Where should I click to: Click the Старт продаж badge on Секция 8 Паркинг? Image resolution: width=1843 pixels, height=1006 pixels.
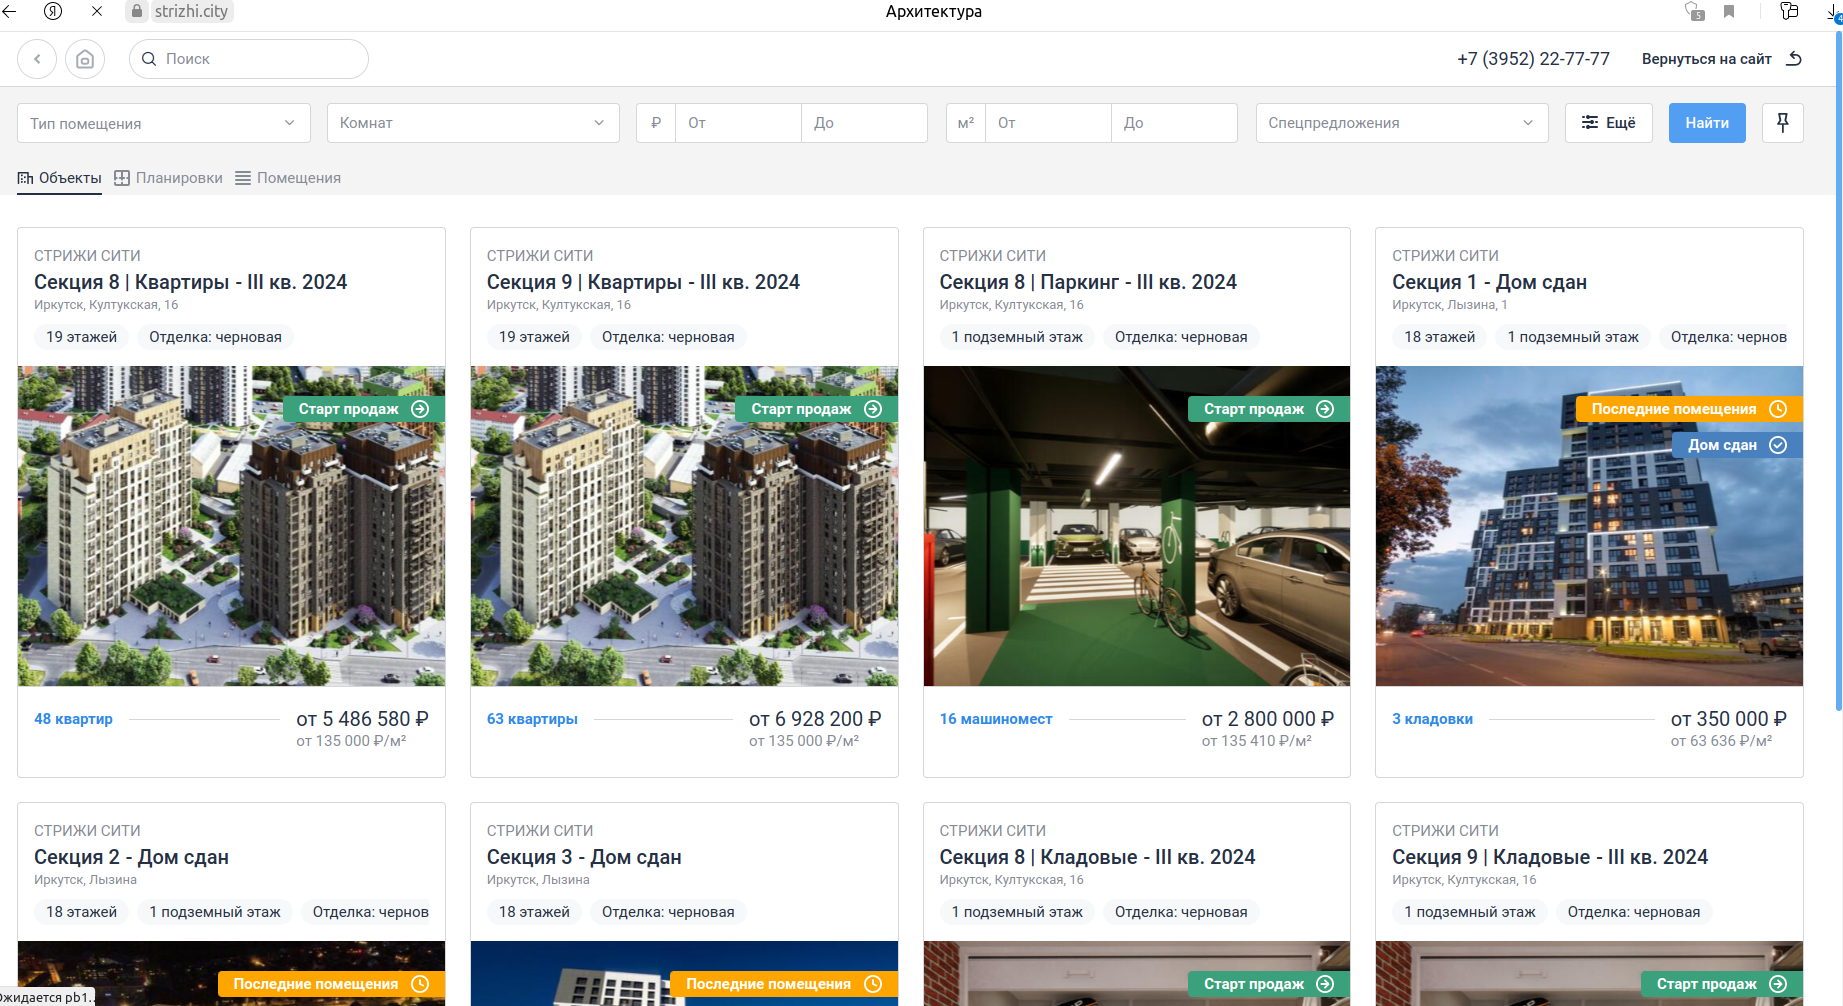click(x=1269, y=409)
